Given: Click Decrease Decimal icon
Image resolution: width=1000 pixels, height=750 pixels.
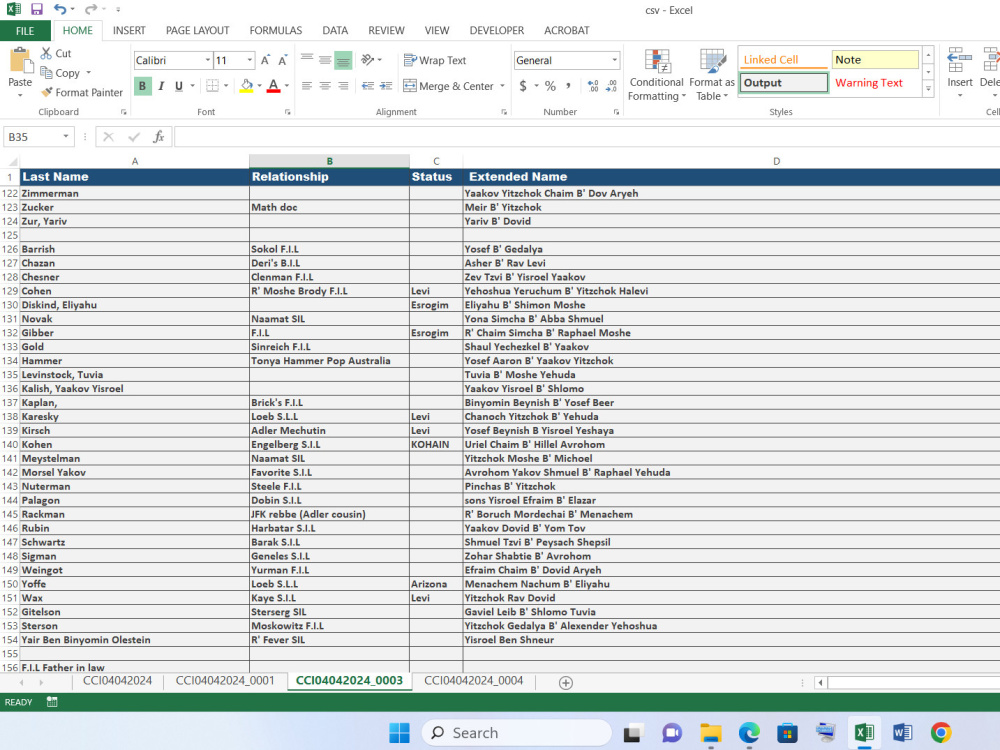Looking at the screenshot, I should click(611, 85).
